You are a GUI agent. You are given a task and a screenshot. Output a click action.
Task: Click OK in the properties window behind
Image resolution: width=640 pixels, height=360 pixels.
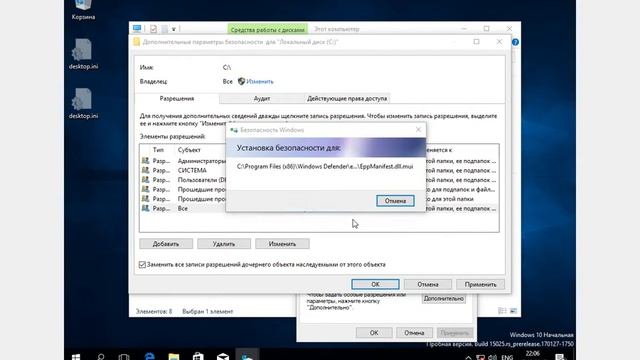tap(374, 333)
